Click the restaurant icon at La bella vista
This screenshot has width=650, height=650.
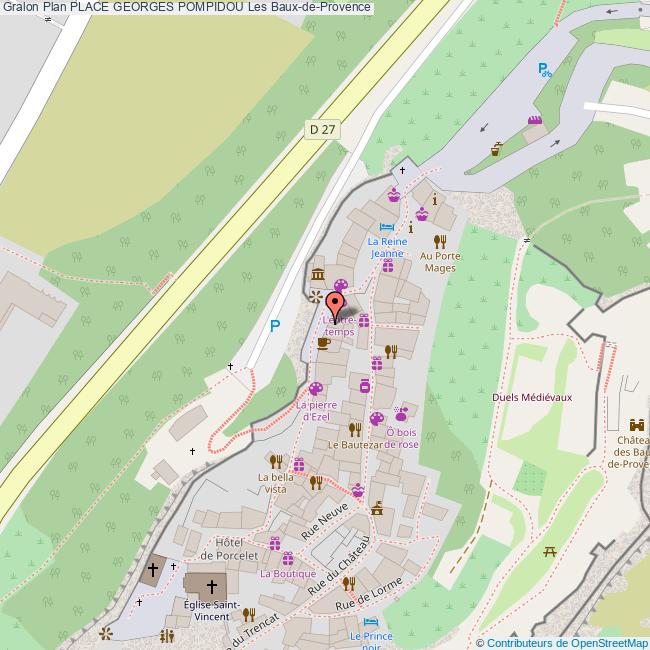point(275,461)
